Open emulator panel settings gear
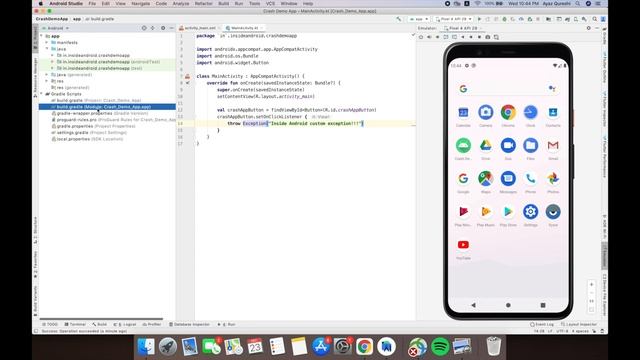Screen dimensions: 640x360 [589, 28]
